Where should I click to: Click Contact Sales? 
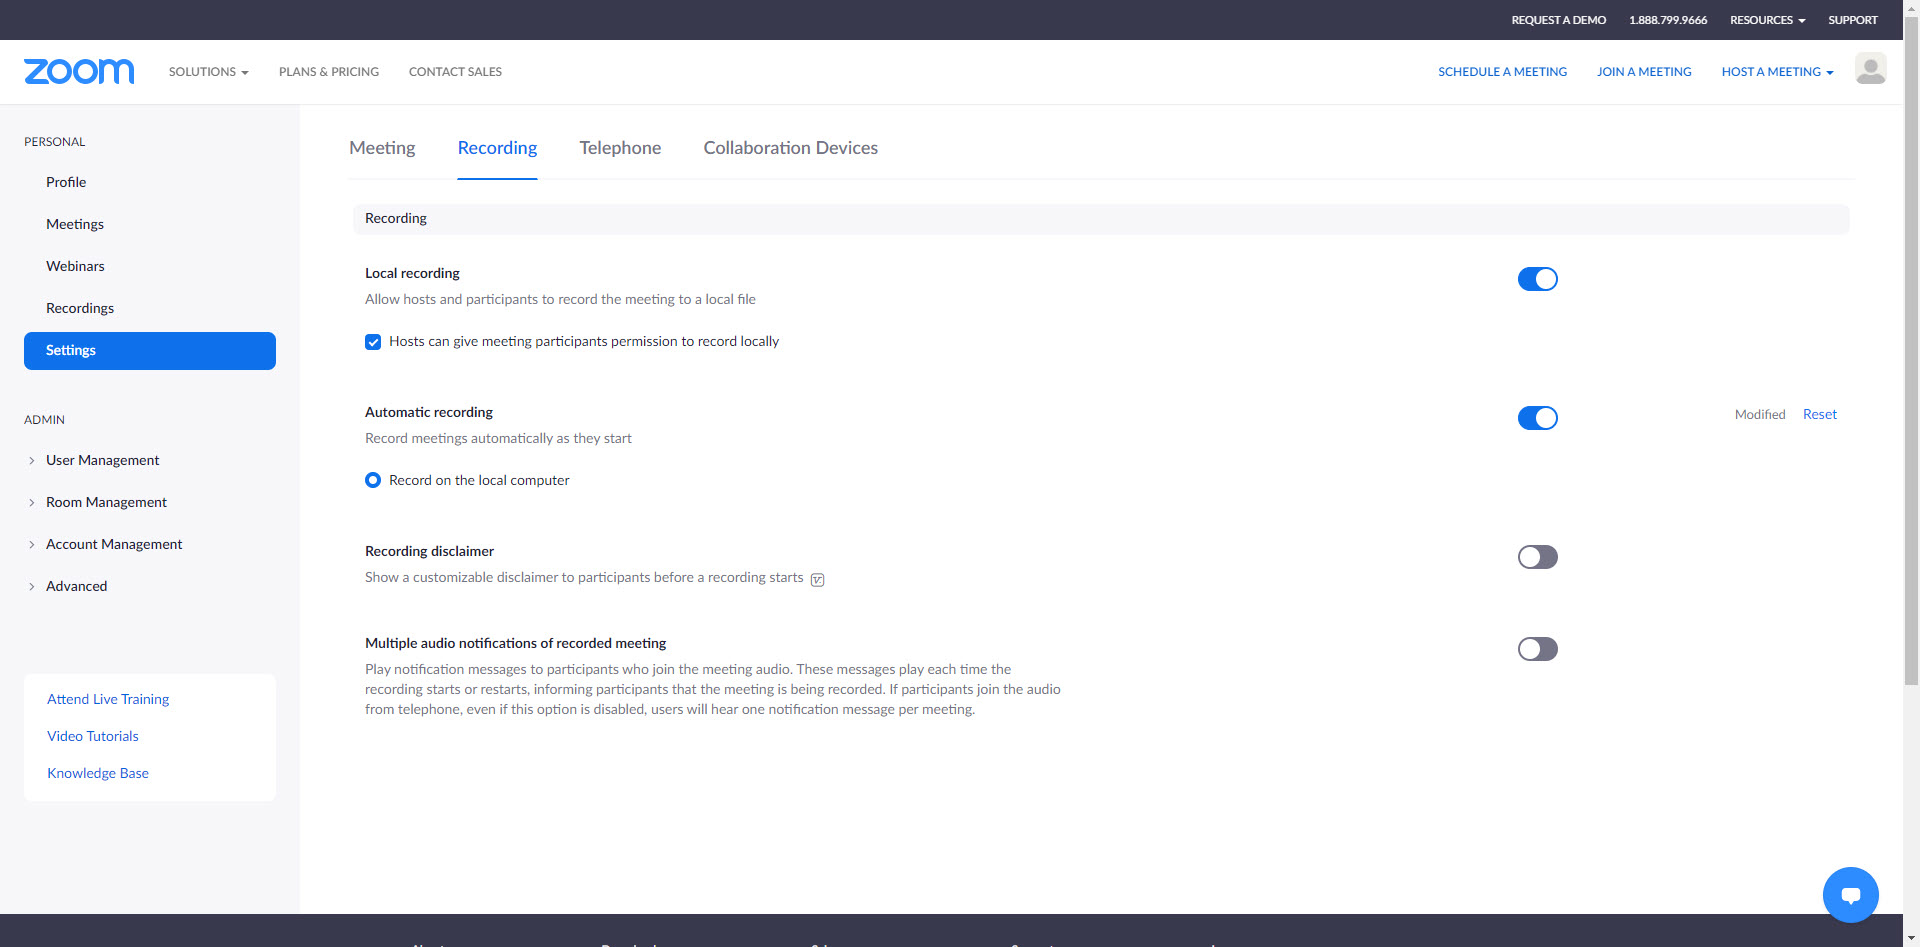click(455, 72)
